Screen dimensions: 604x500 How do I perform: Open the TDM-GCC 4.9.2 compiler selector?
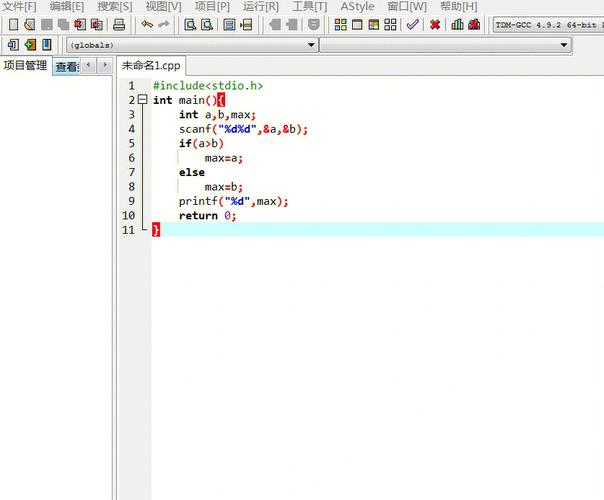(x=548, y=25)
